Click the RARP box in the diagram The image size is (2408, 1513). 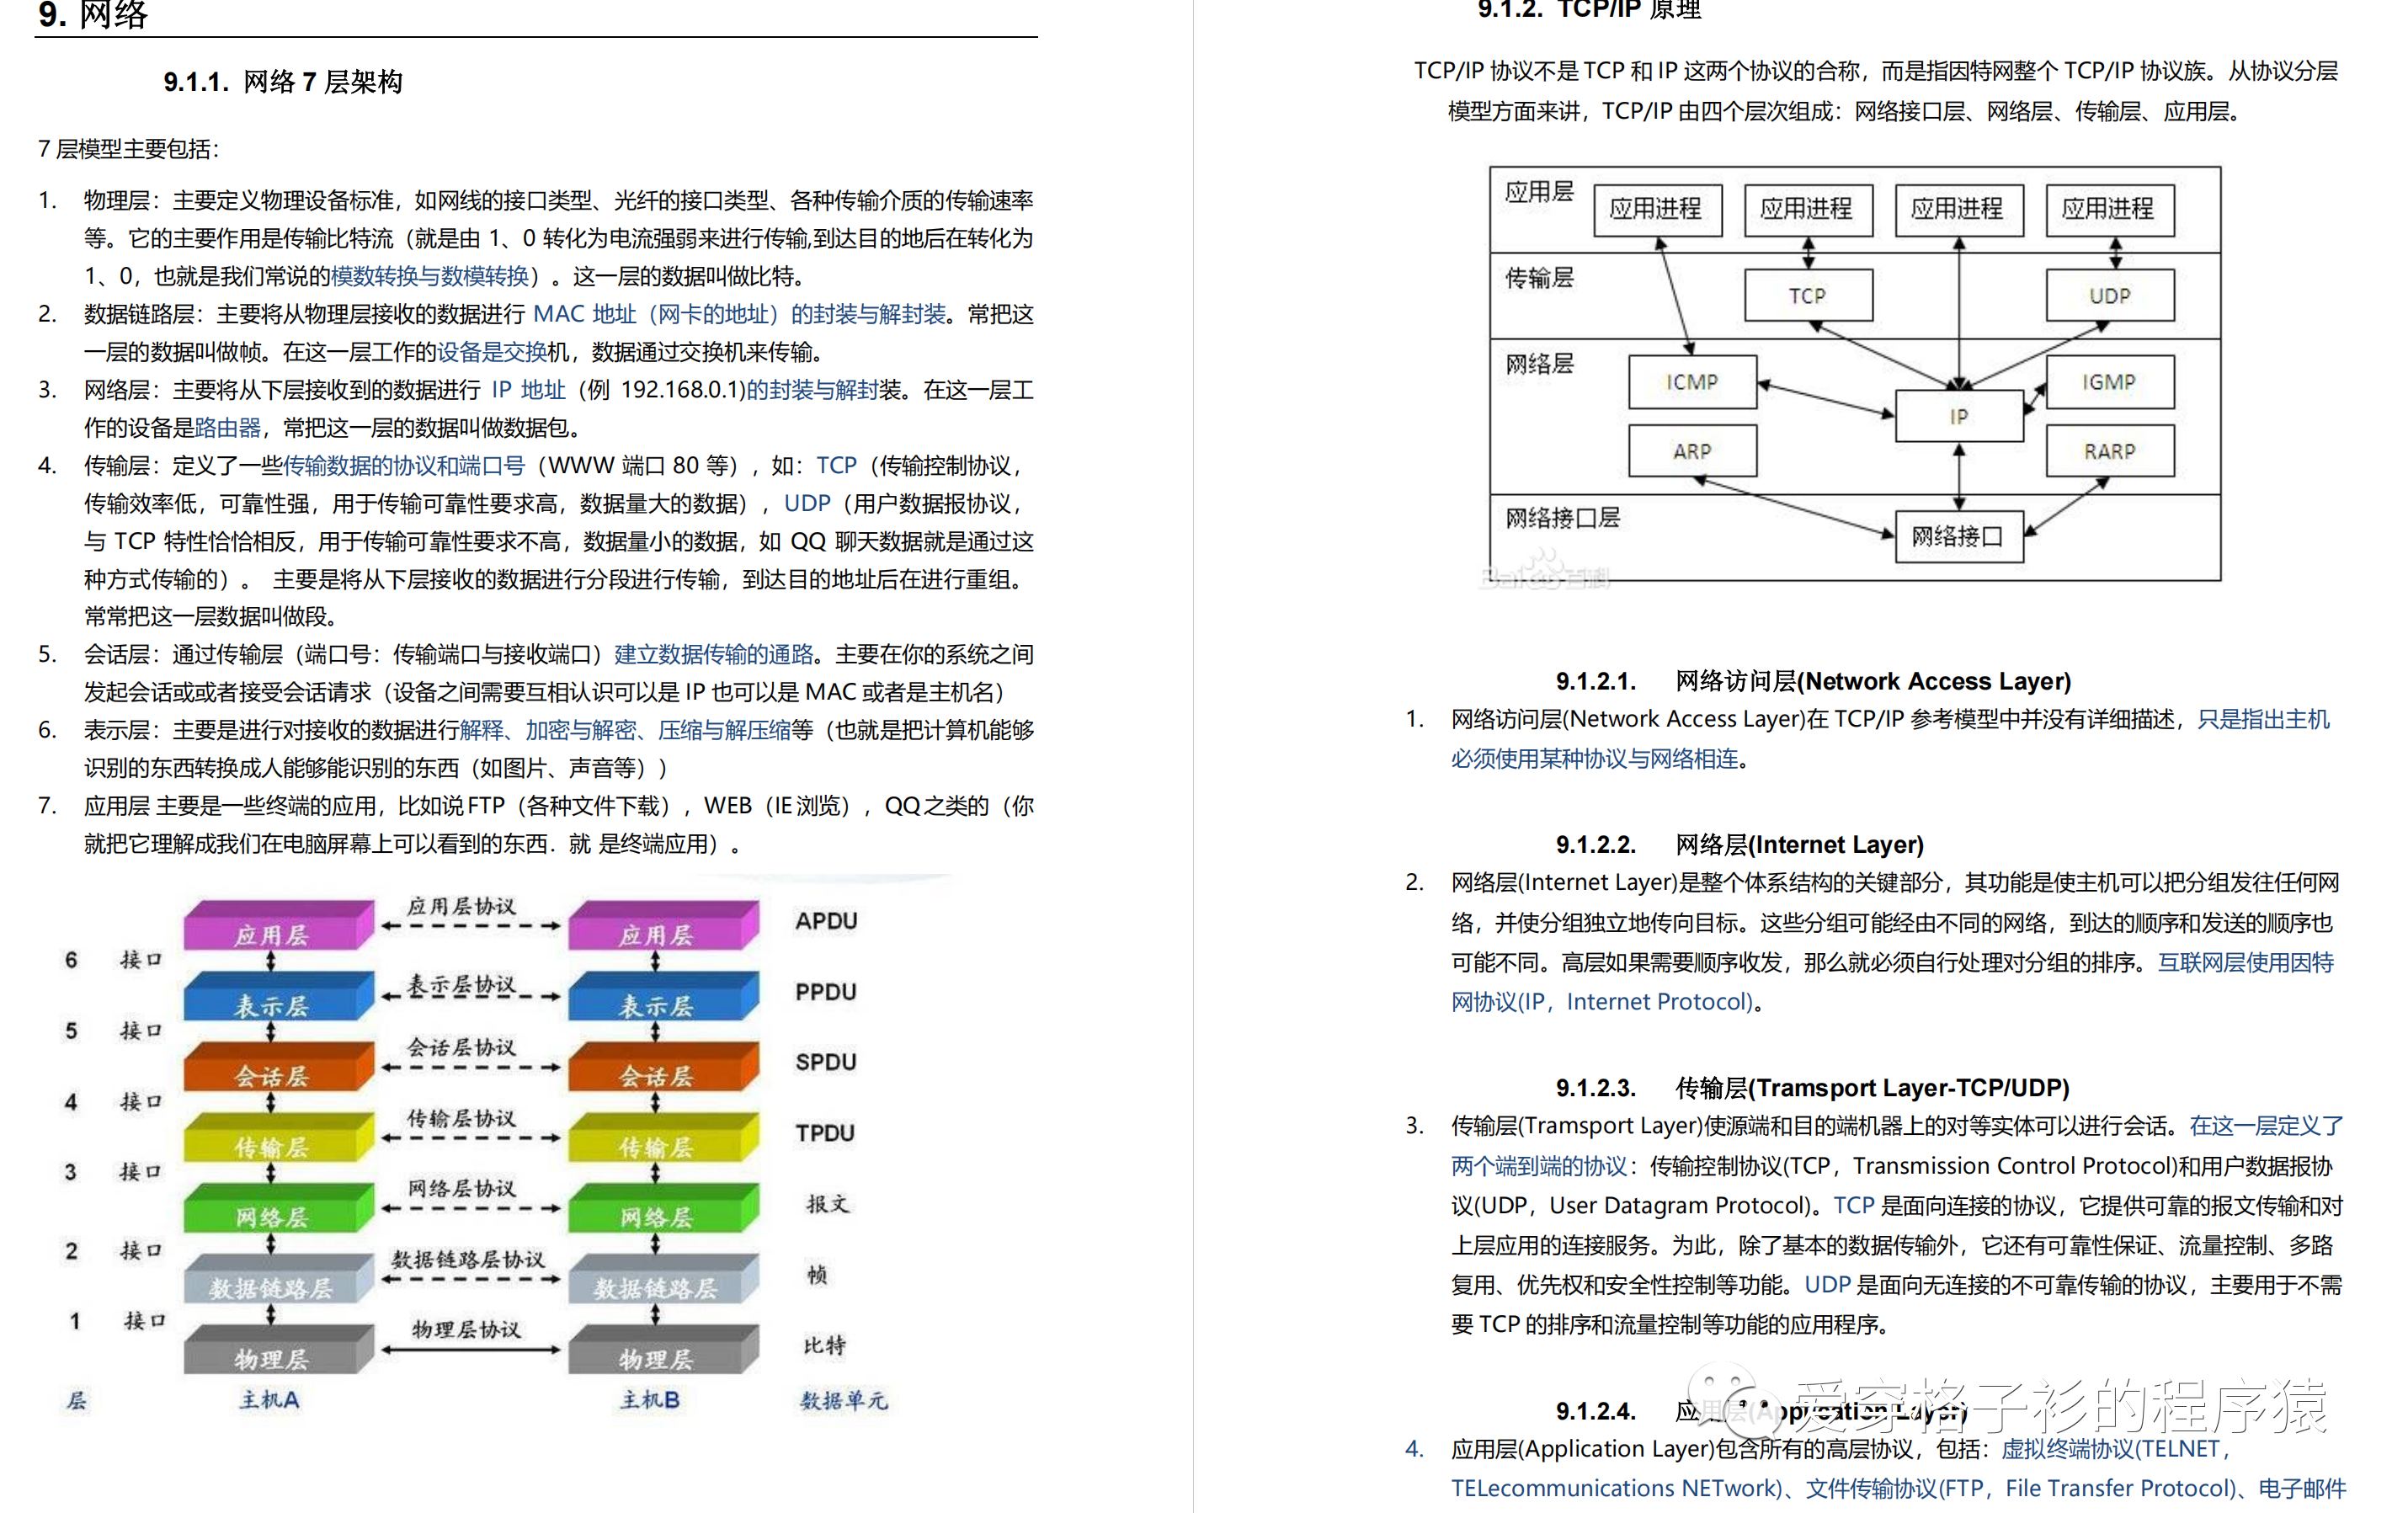tap(2109, 451)
